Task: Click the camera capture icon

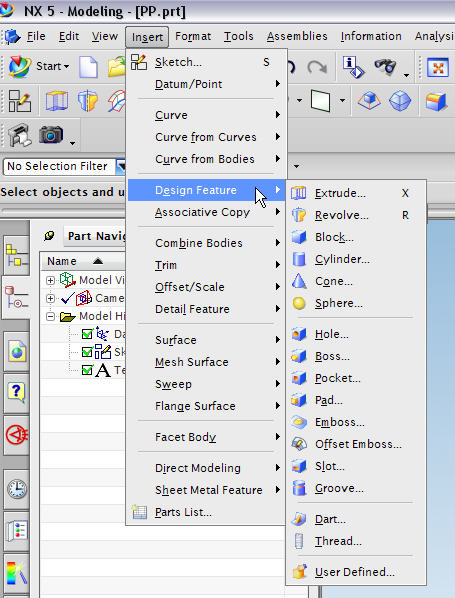Action: [x=51, y=135]
